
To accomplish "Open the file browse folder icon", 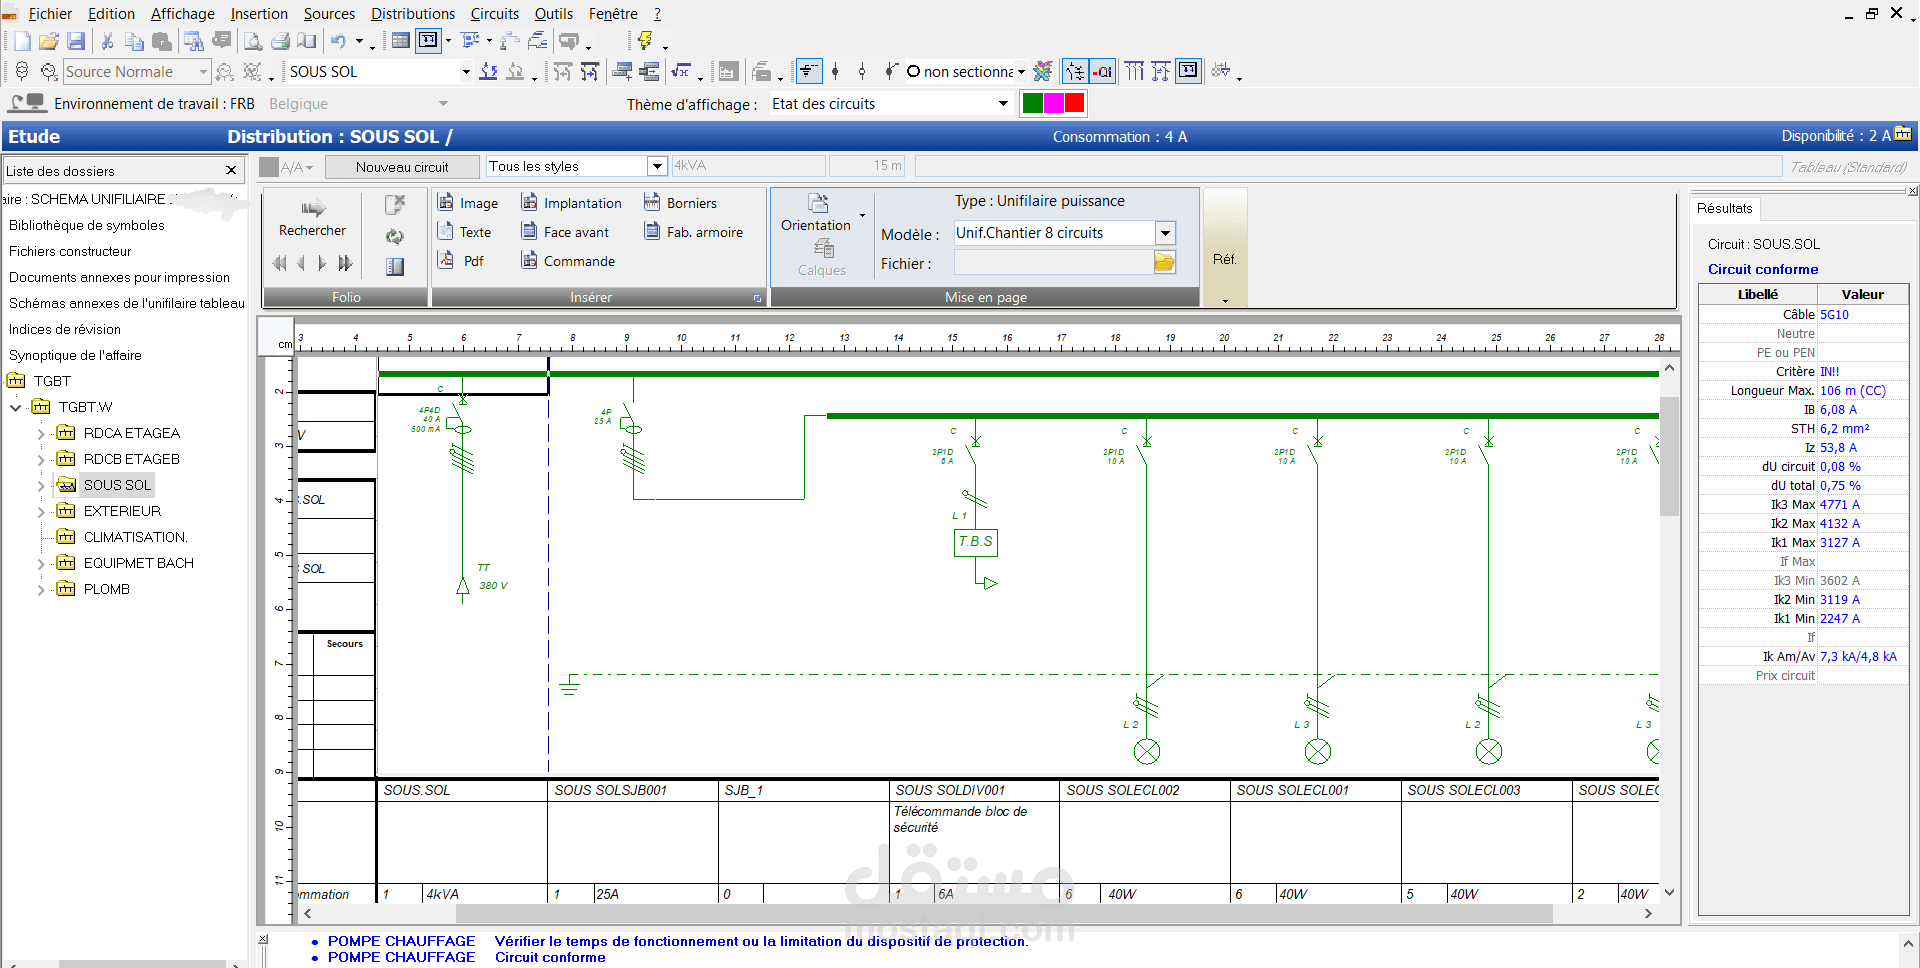I will 1164,263.
